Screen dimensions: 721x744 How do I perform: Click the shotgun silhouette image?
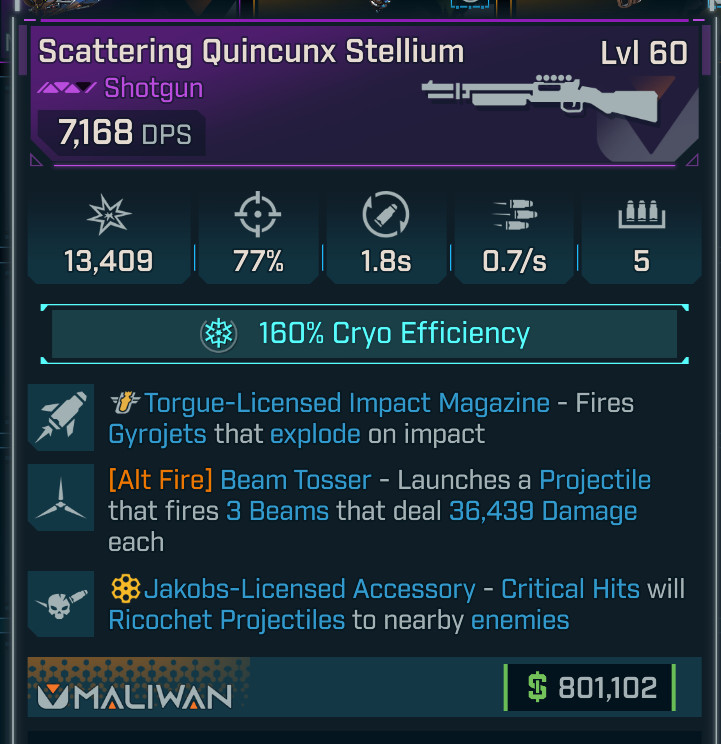tap(541, 97)
